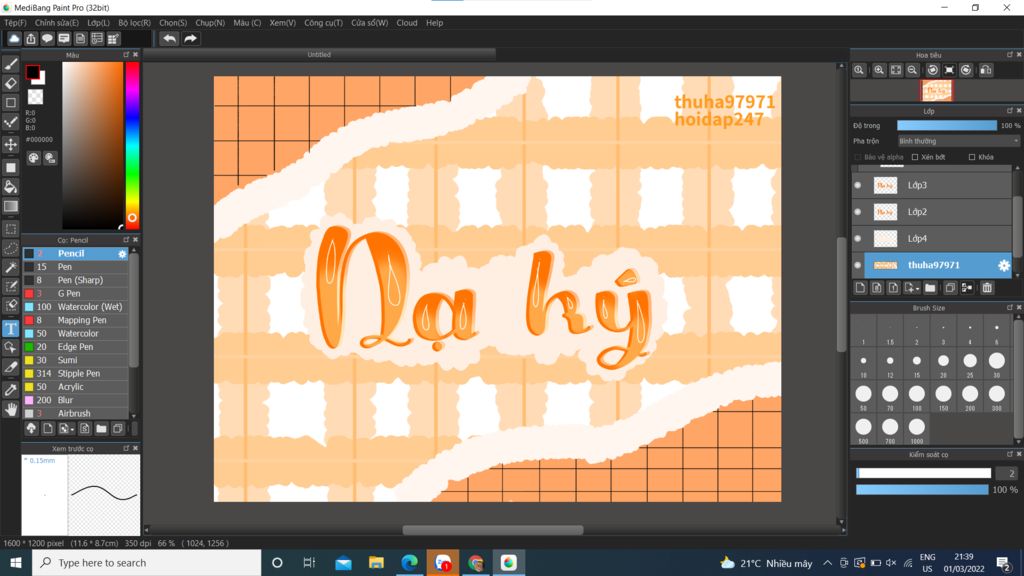Select the Eyedropper tool
This screenshot has width=1024, height=576.
[11, 390]
